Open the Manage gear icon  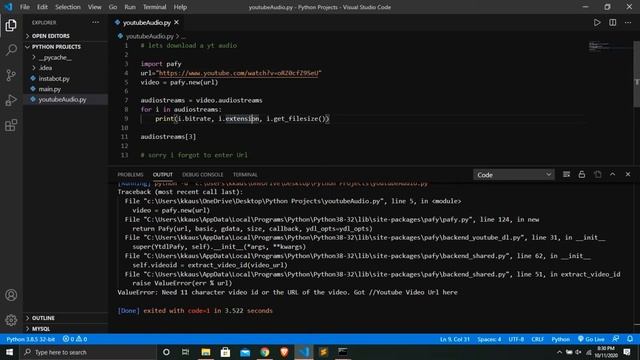(11, 320)
